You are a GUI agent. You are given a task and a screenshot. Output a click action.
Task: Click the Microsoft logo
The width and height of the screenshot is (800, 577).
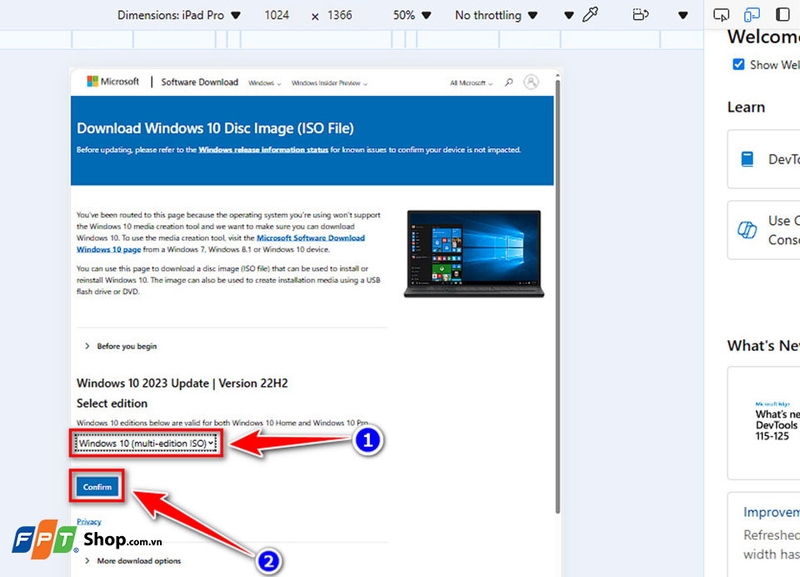(x=113, y=82)
